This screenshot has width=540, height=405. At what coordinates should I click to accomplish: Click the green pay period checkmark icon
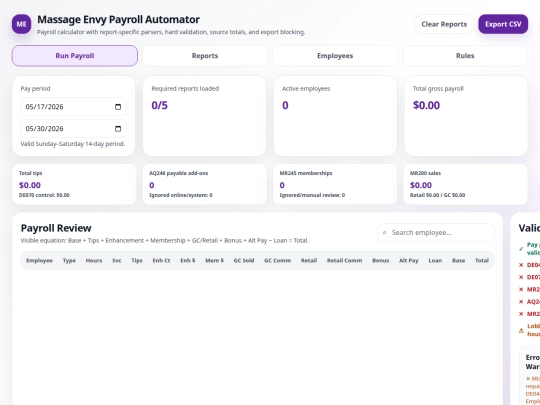521,249
